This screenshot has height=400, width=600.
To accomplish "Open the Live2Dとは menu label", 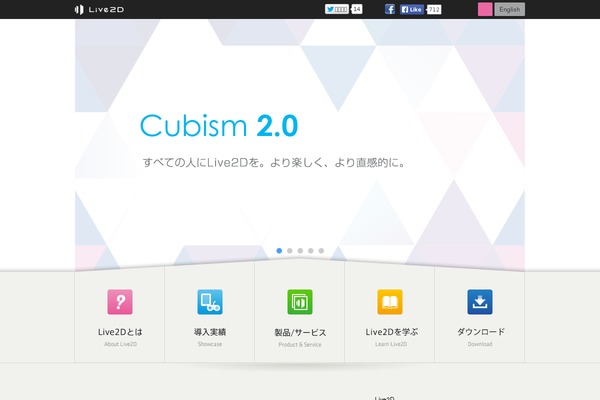I will pyautogui.click(x=120, y=332).
